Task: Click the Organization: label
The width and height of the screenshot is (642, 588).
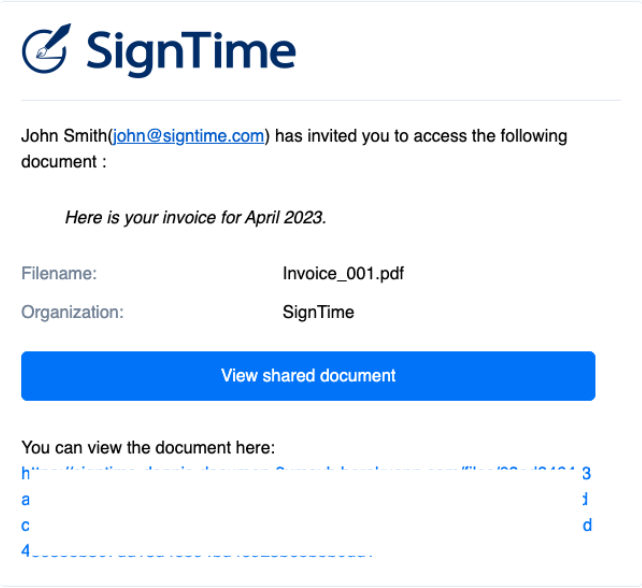Action: 72,312
